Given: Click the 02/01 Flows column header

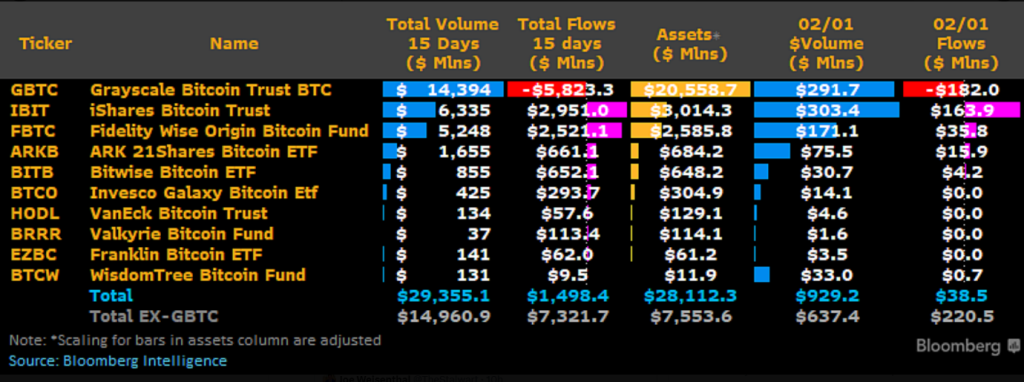Looking at the screenshot, I should click(x=961, y=44).
